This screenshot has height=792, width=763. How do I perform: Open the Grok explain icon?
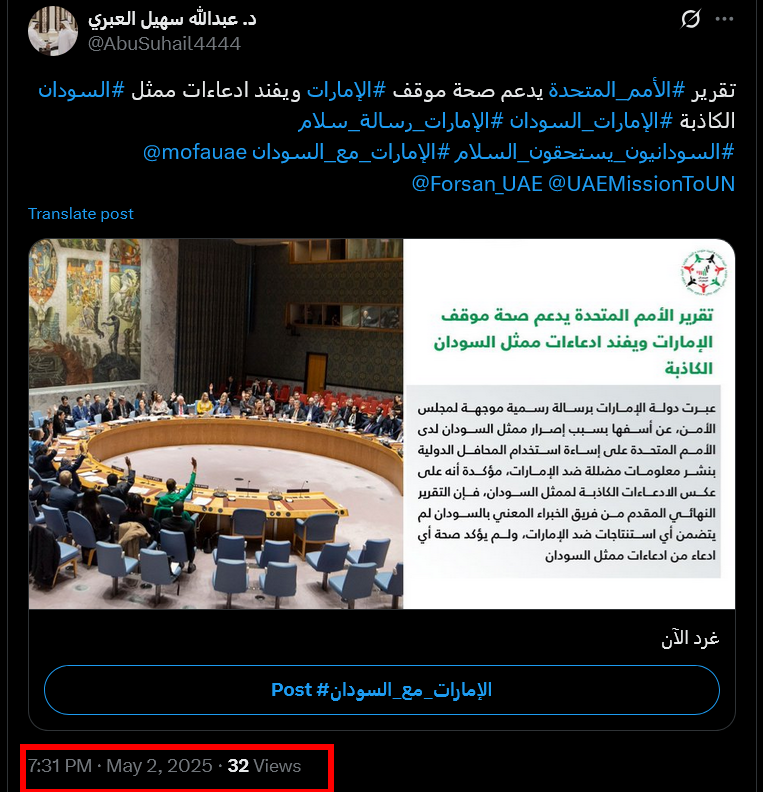click(x=690, y=19)
